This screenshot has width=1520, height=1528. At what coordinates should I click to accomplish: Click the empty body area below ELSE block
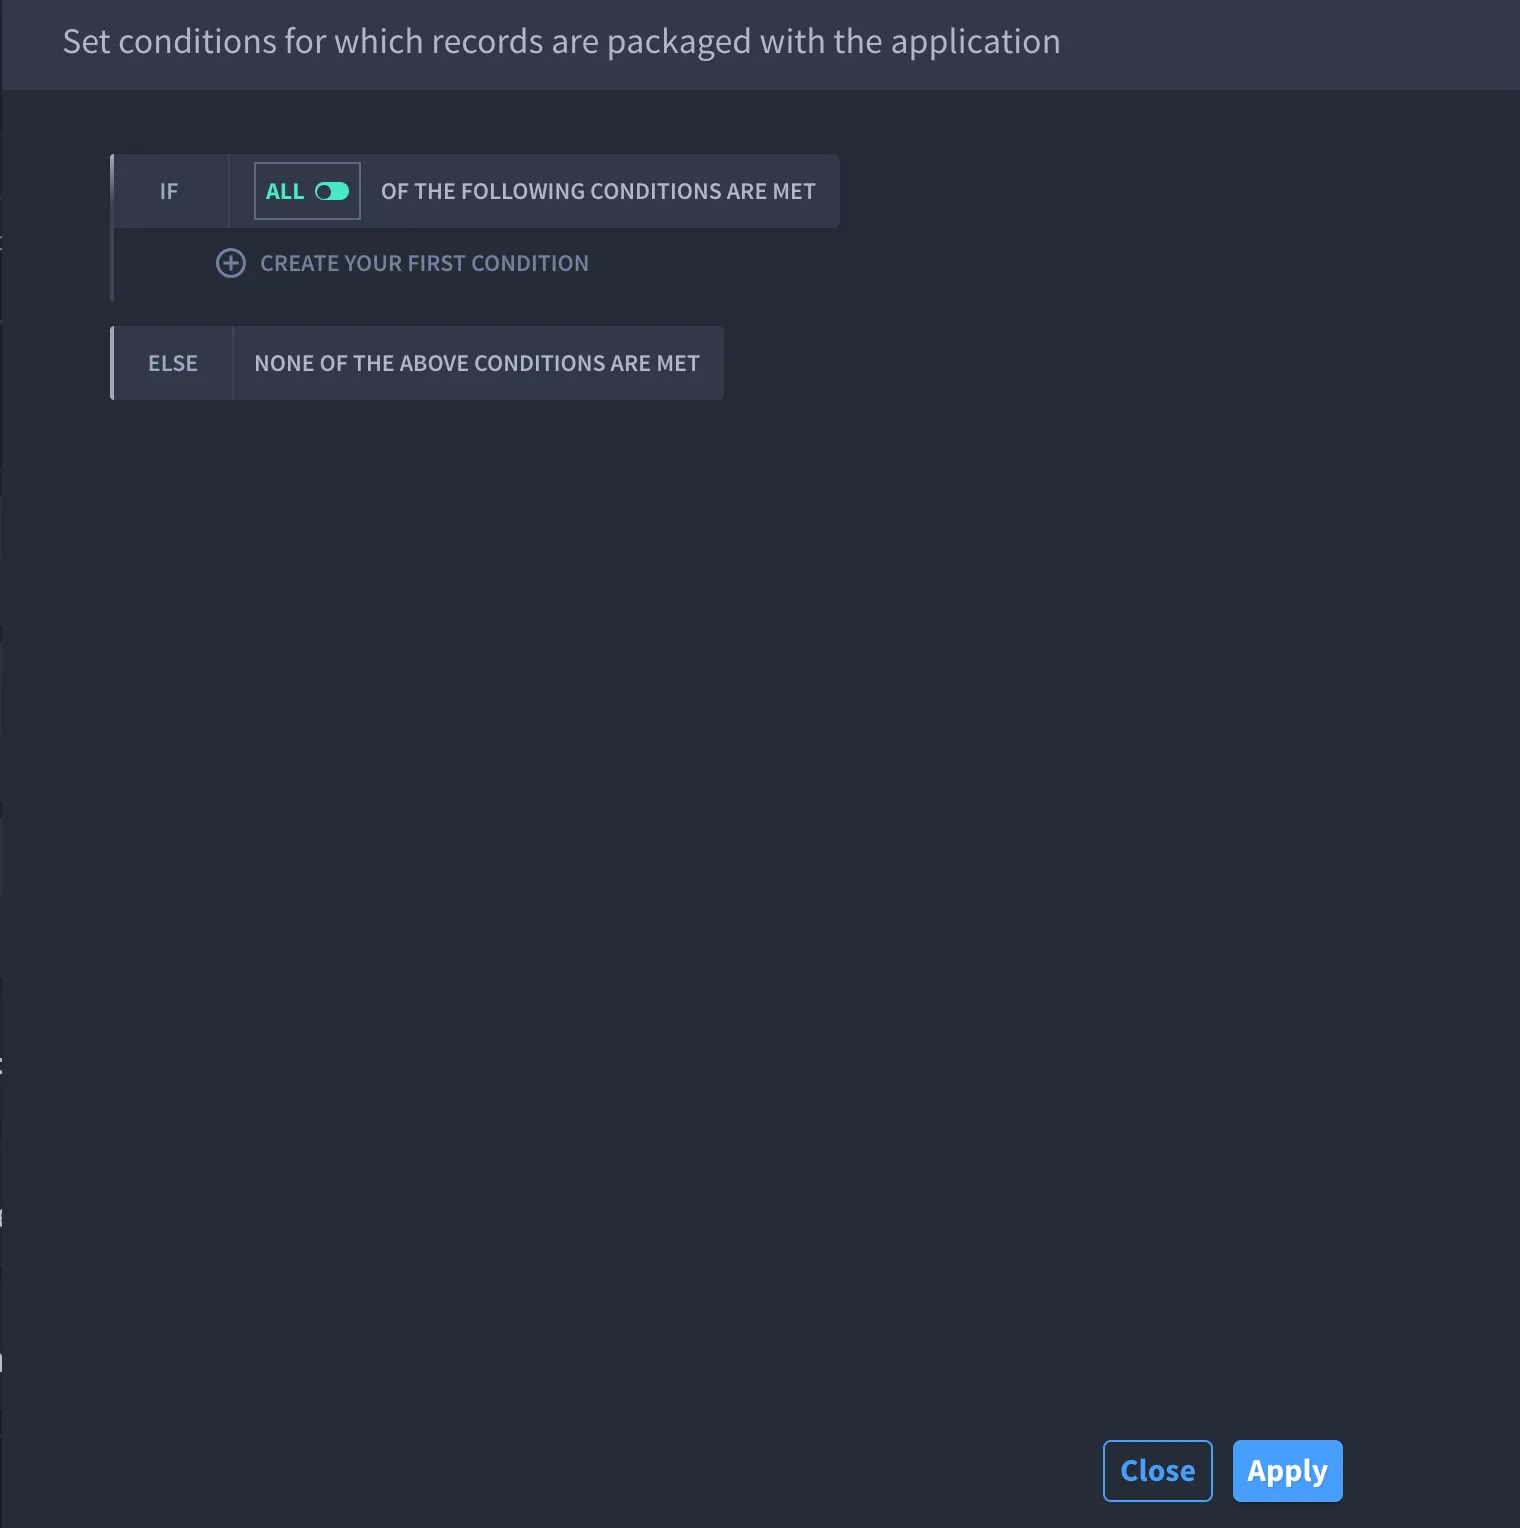pos(760,900)
